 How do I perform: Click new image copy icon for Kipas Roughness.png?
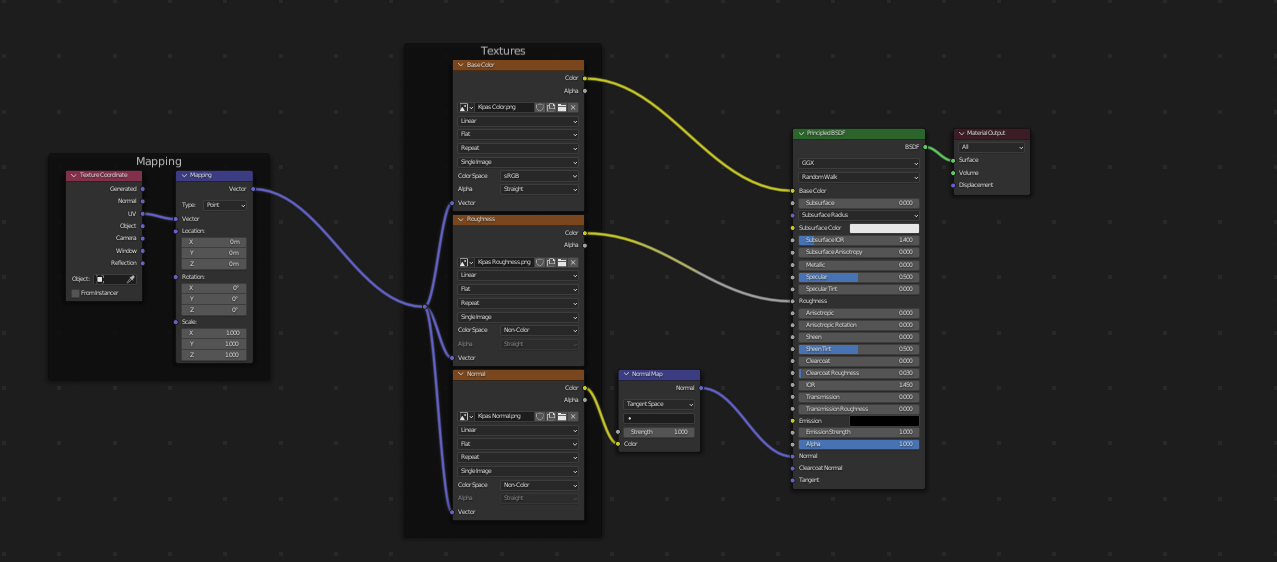click(x=551, y=262)
